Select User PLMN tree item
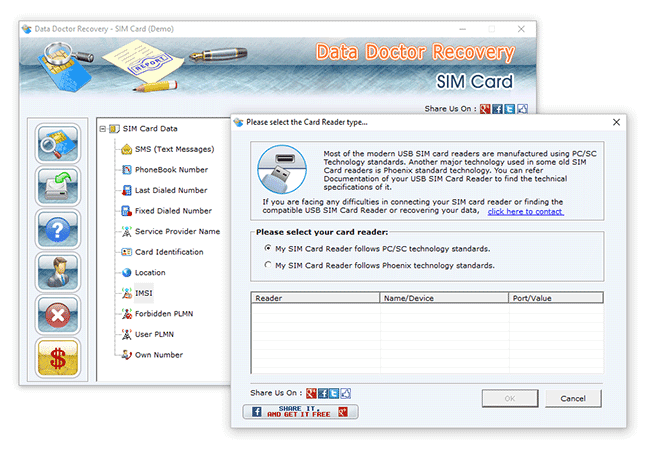 click(x=154, y=334)
